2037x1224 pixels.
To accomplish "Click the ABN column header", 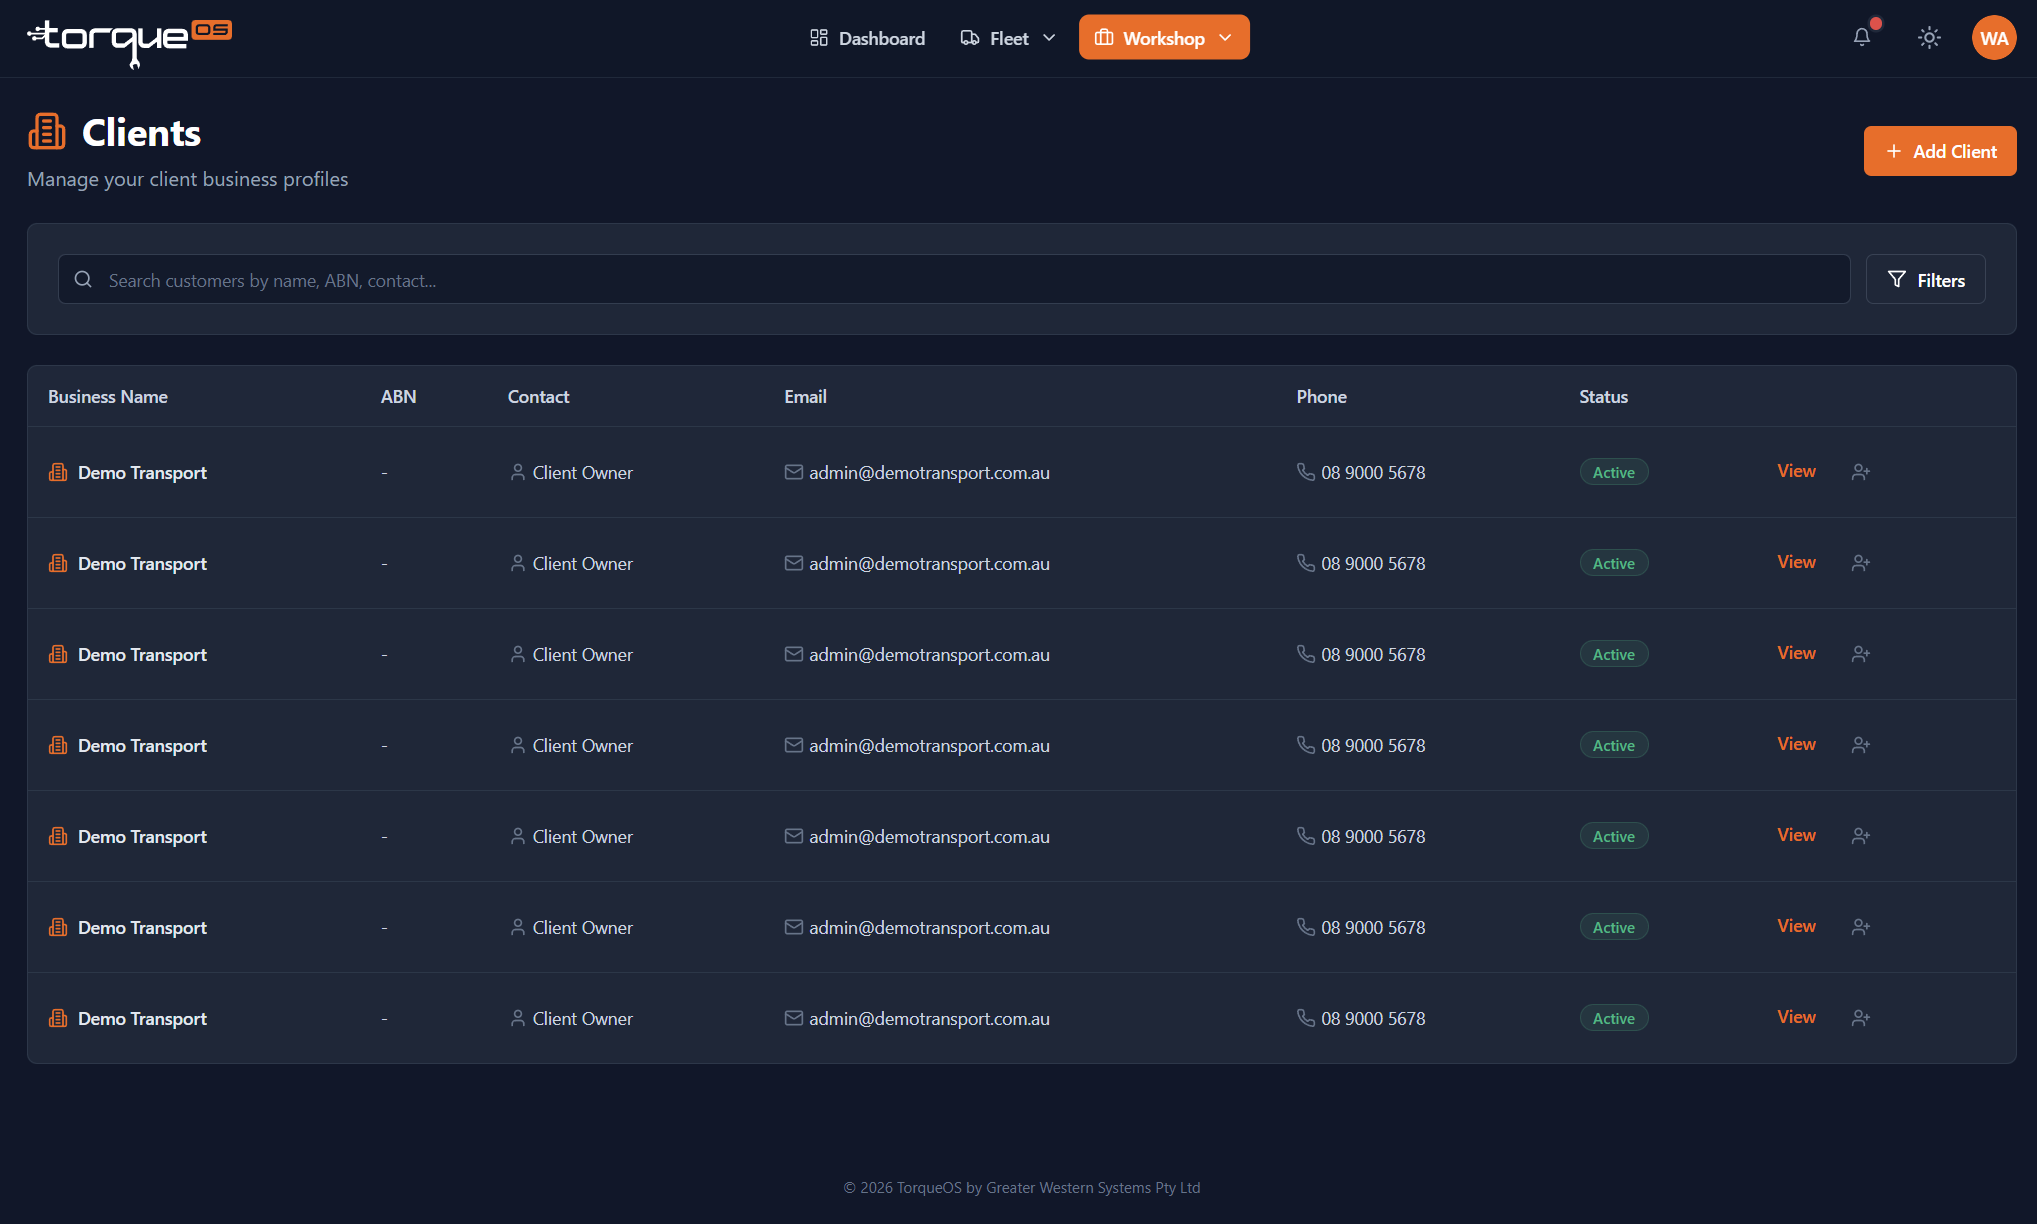I will click(398, 397).
